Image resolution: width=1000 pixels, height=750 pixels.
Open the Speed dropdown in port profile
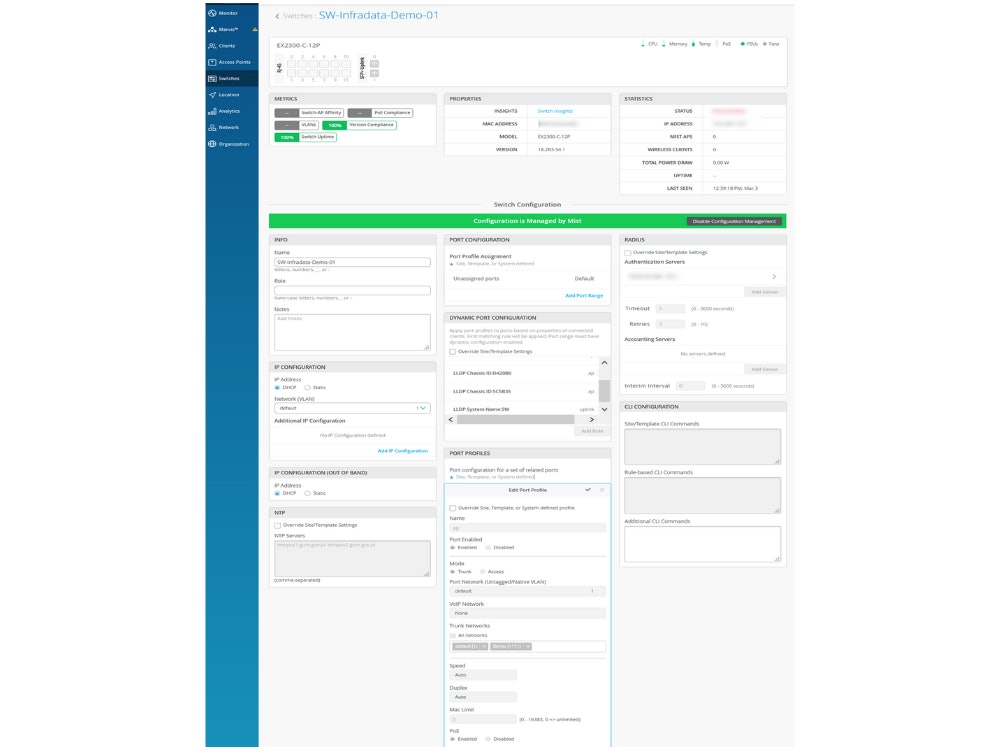click(483, 675)
